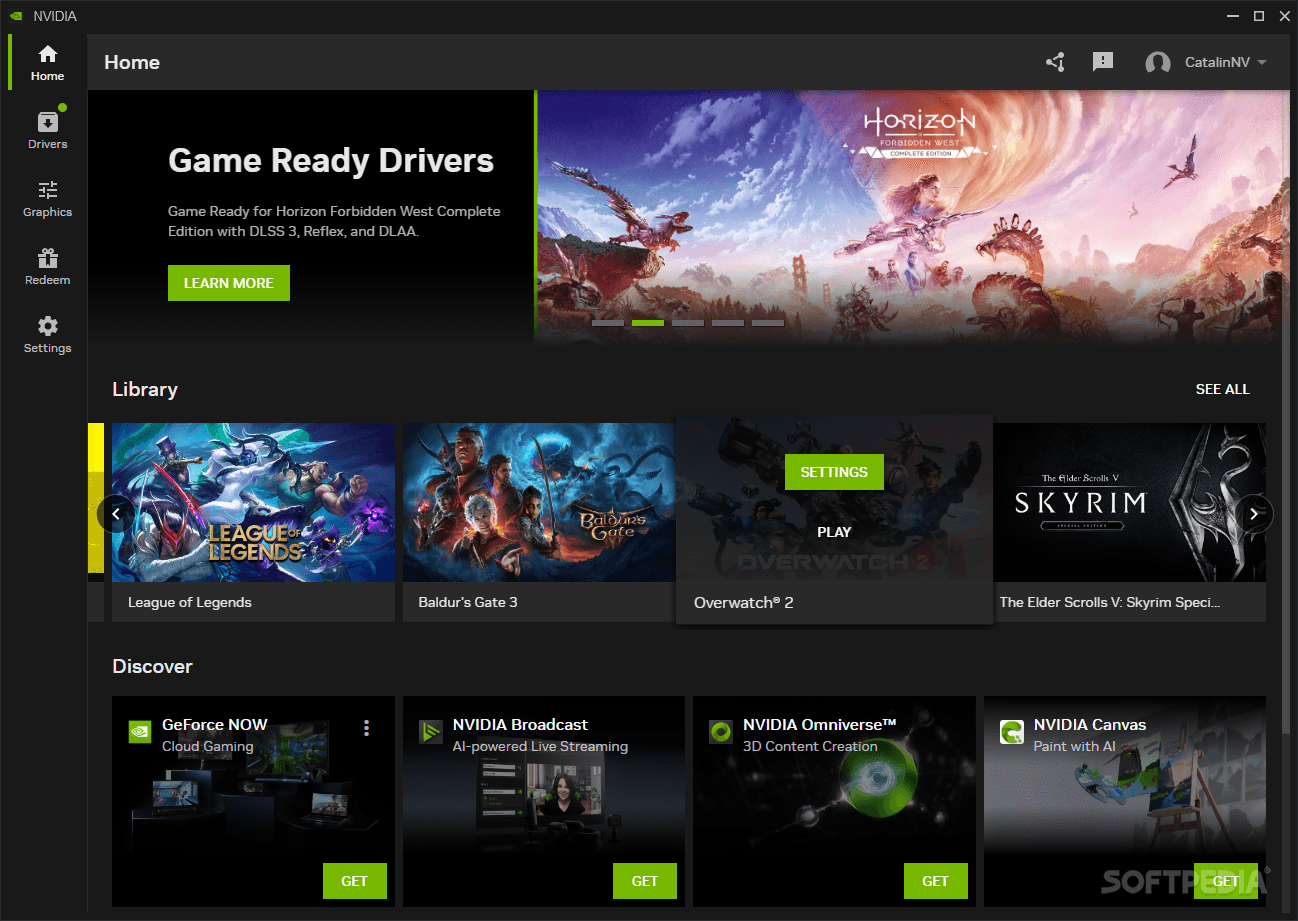
Task: Click the GeForce NOW app icon
Action: pyautogui.click(x=140, y=732)
